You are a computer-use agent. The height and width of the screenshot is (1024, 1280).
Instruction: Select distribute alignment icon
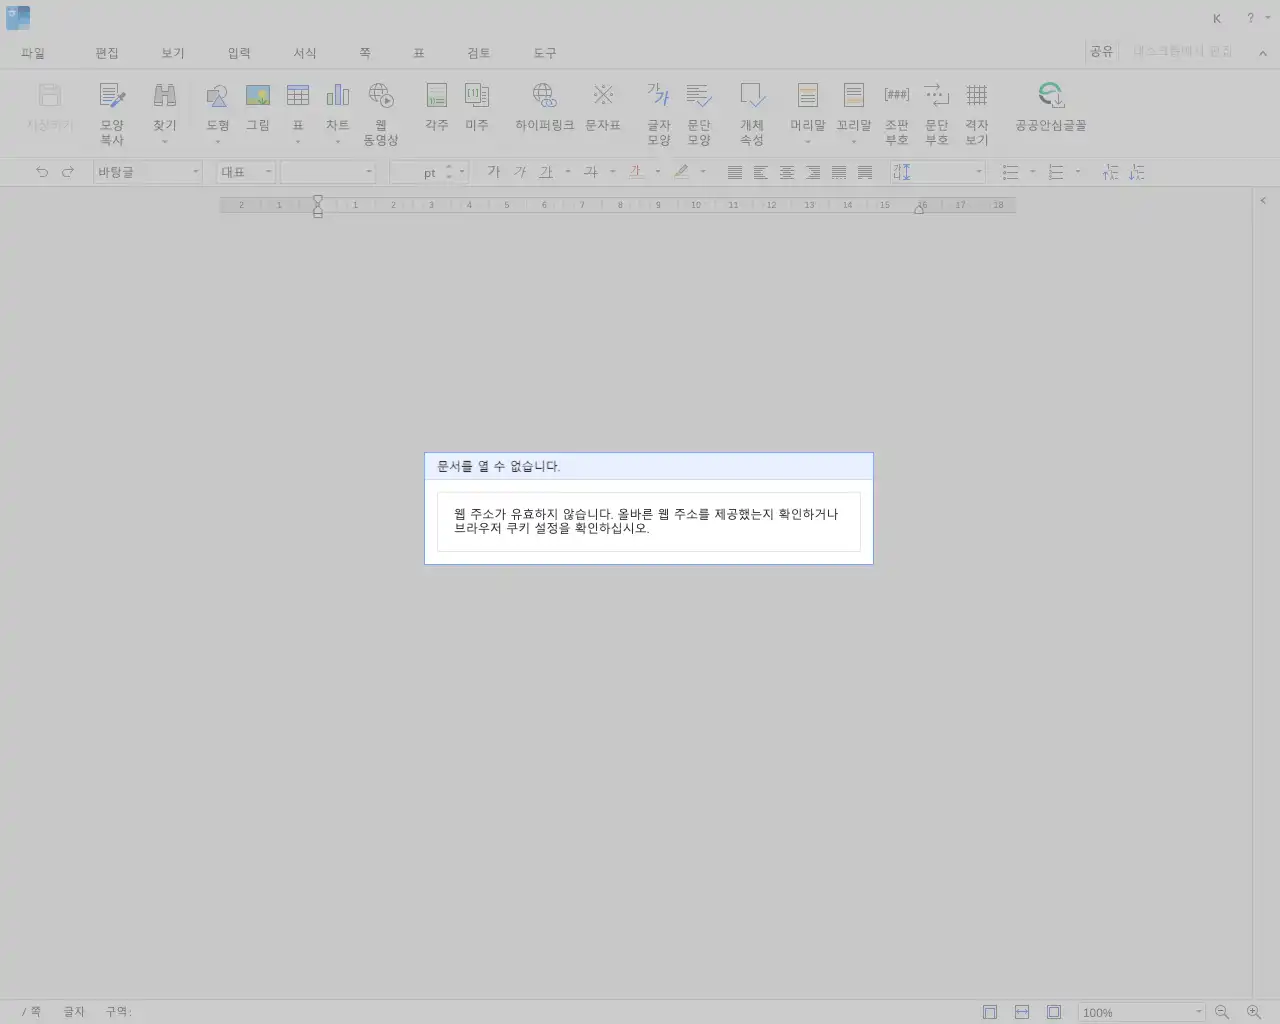point(839,173)
